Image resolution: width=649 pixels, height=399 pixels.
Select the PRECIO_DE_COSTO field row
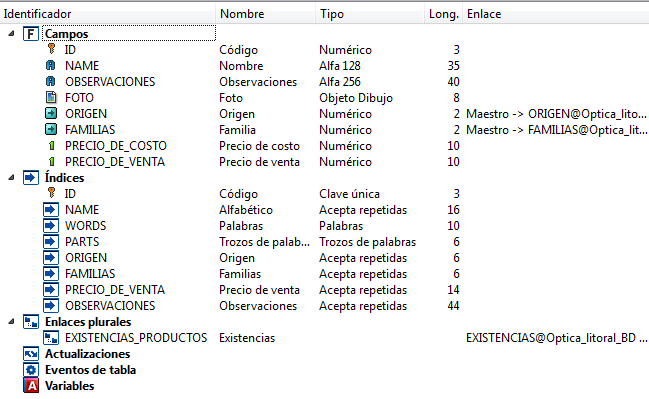(x=324, y=146)
